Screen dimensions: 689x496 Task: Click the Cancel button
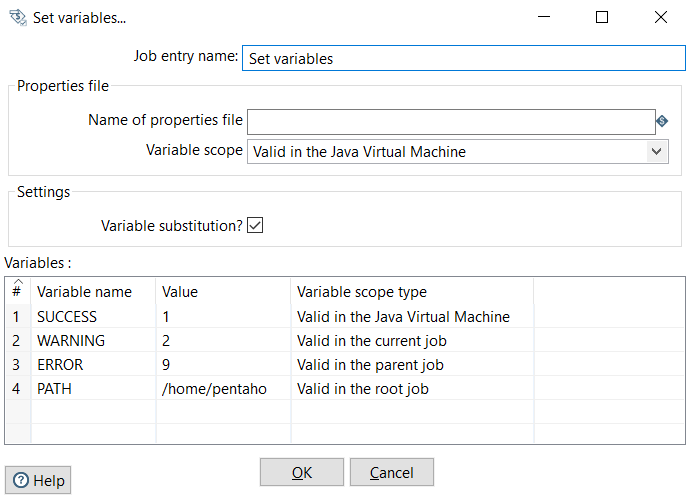click(x=391, y=472)
